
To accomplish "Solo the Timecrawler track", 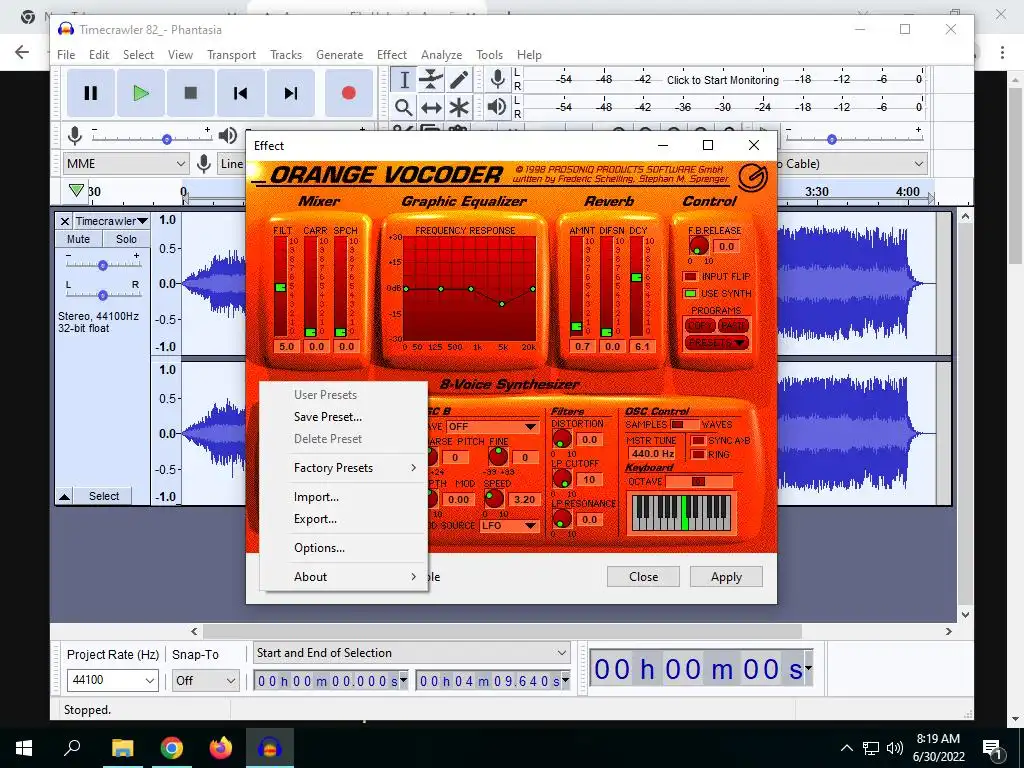I will click(126, 239).
